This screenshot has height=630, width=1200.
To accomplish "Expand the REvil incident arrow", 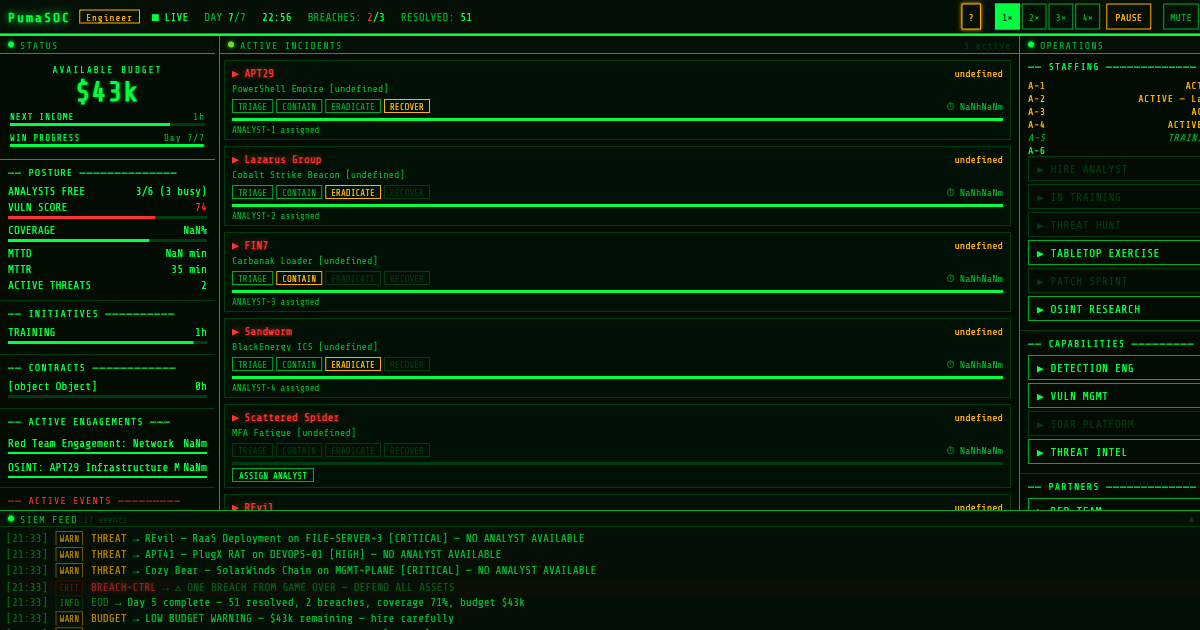I will pyautogui.click(x=236, y=507).
